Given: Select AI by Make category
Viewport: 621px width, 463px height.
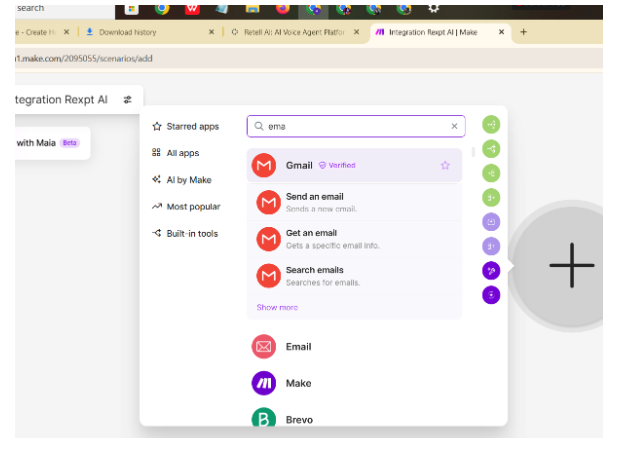Looking at the screenshot, I should 182,180.
